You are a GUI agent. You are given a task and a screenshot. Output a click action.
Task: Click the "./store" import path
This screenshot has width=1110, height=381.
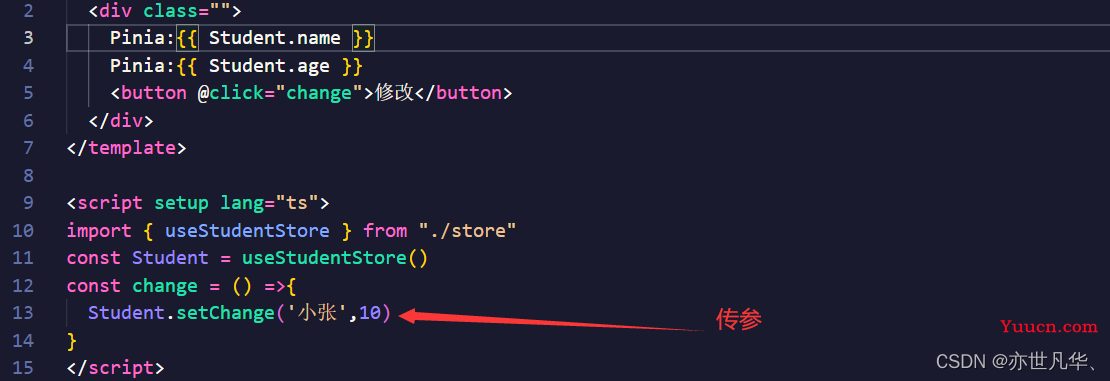[x=467, y=231]
